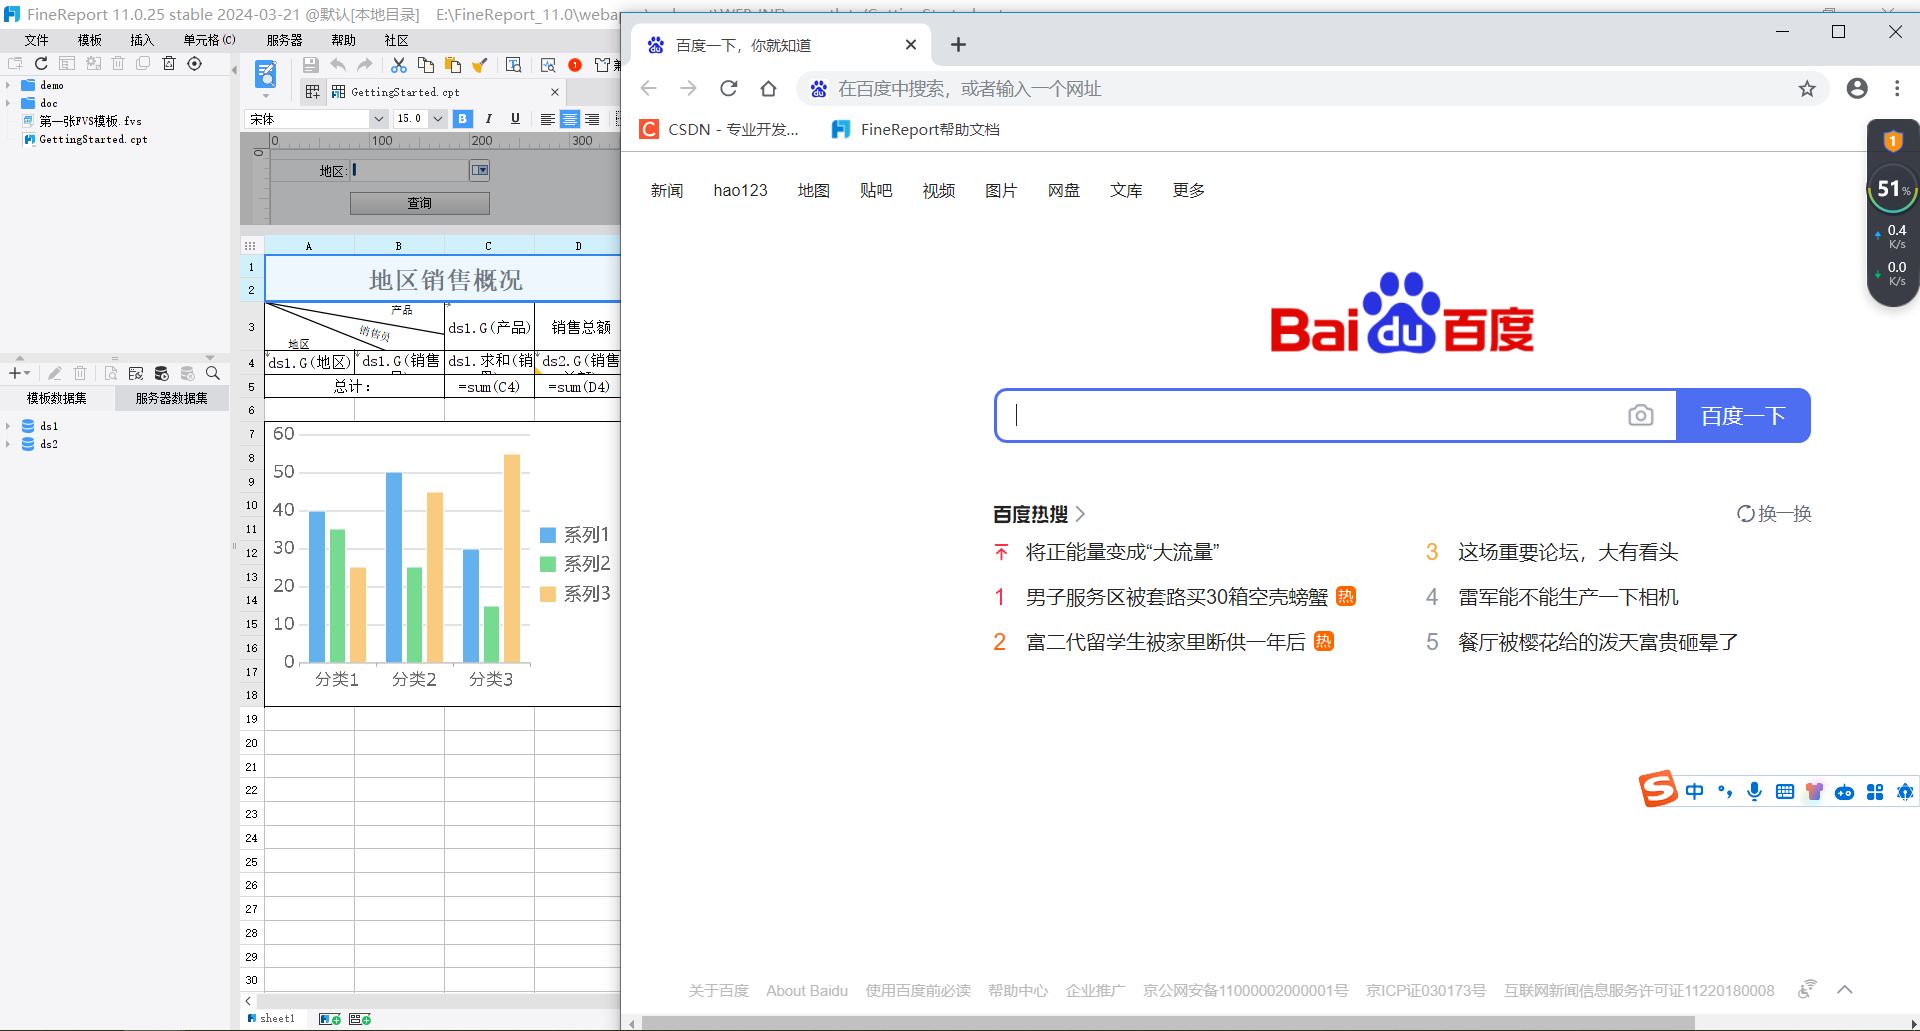Click the 地区销售概况 title cell

[445, 279]
